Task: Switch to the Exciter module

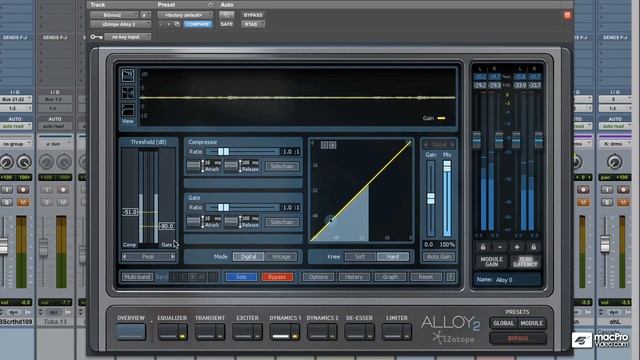Action: click(x=243, y=331)
